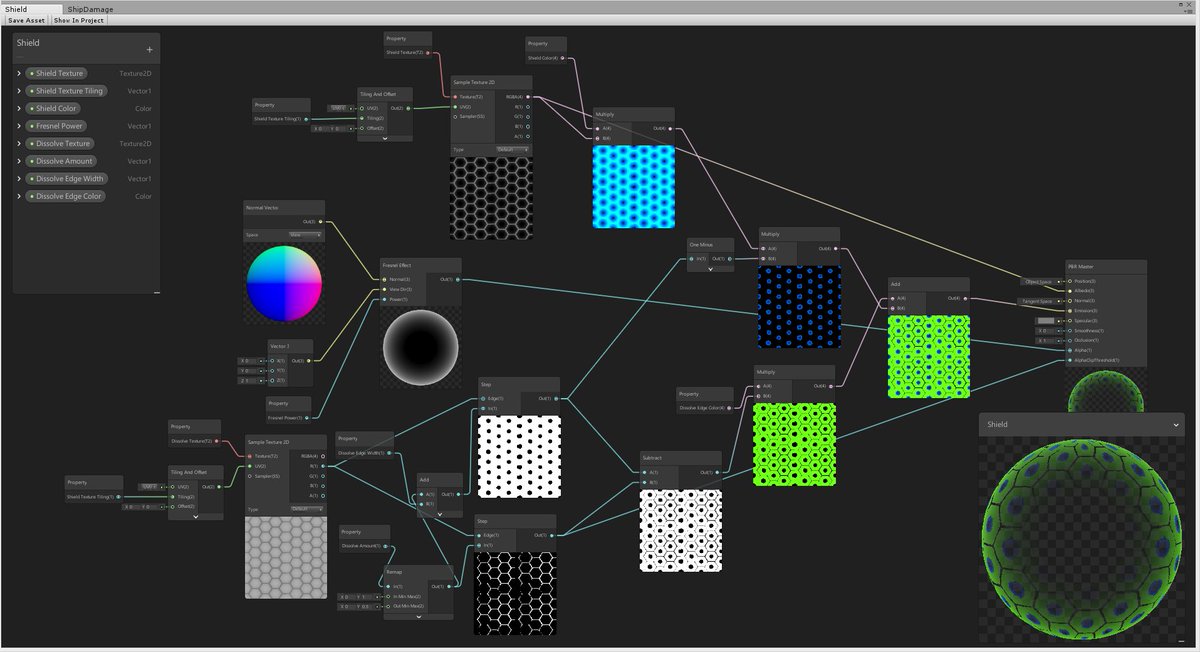Expand the Shield Texture property row
1200x652 pixels.
tap(19, 73)
